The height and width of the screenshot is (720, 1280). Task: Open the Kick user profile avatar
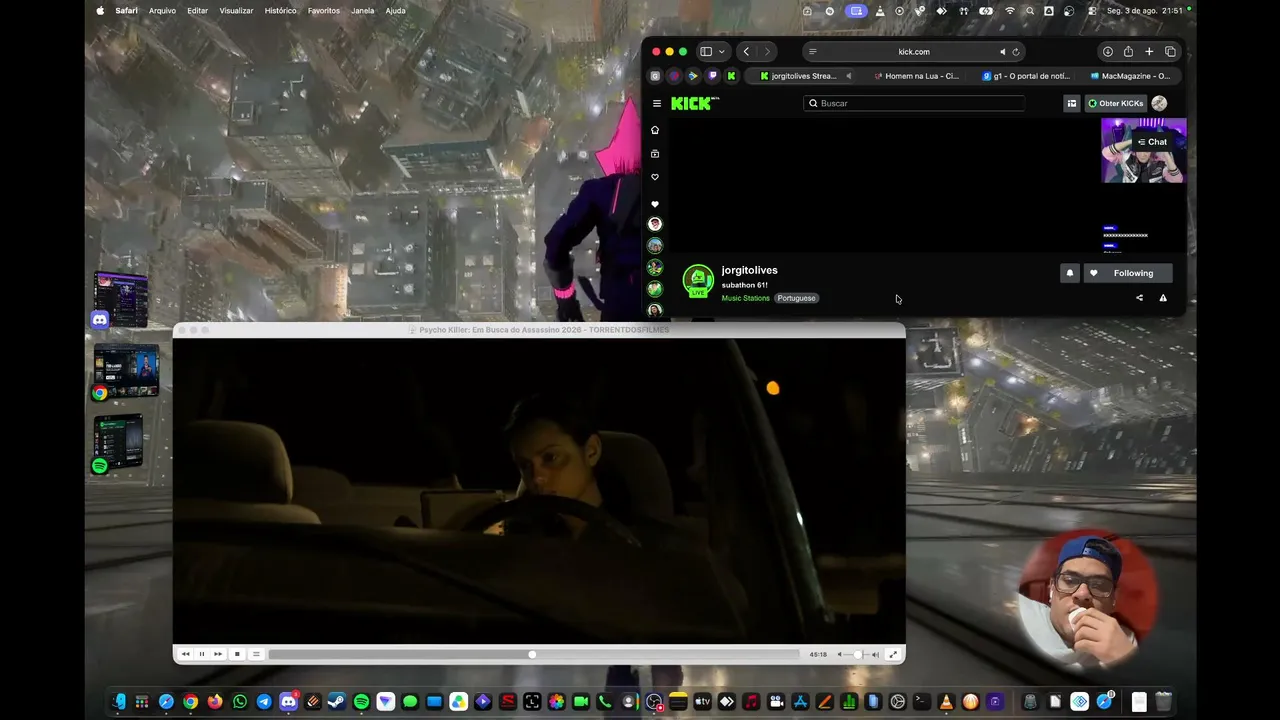pyautogui.click(x=1159, y=103)
